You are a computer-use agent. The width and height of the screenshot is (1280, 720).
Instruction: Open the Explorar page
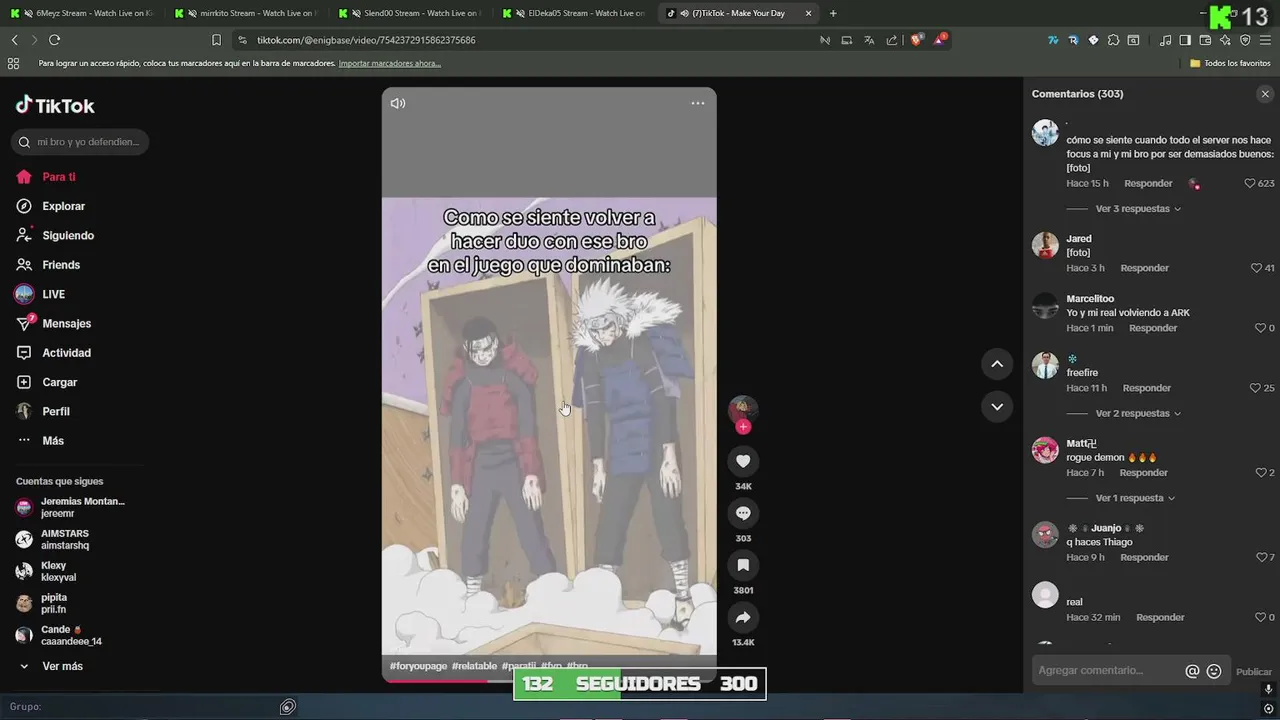coord(51,206)
